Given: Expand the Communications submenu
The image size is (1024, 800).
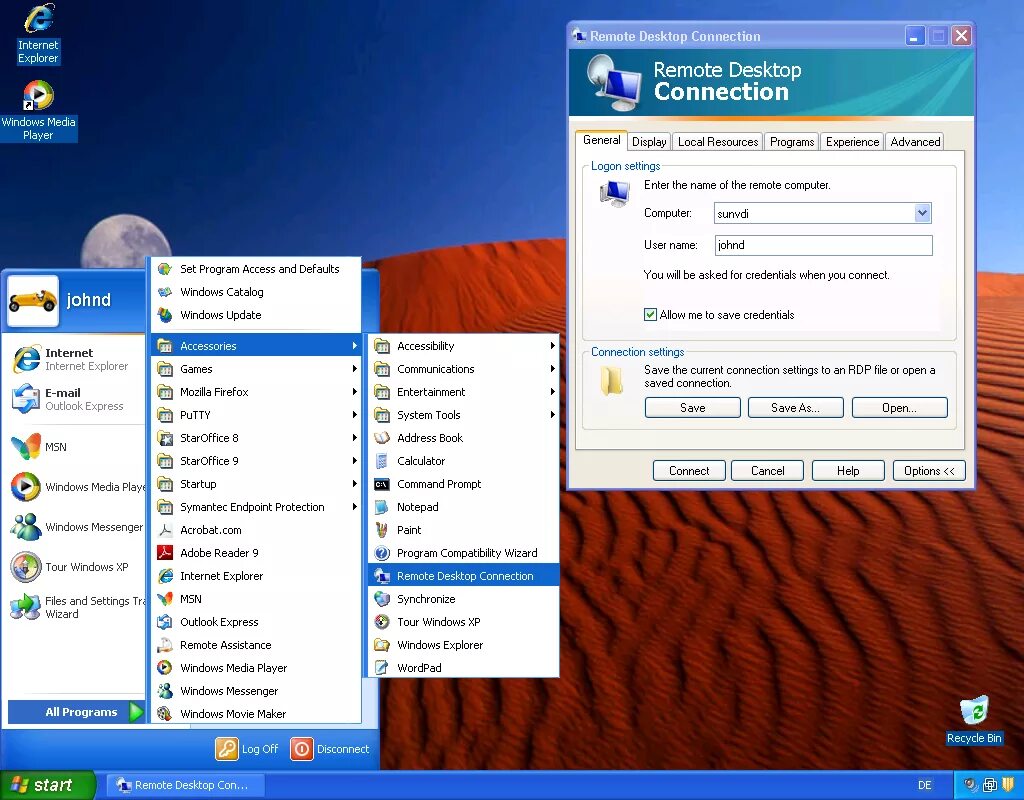Looking at the screenshot, I should point(464,369).
